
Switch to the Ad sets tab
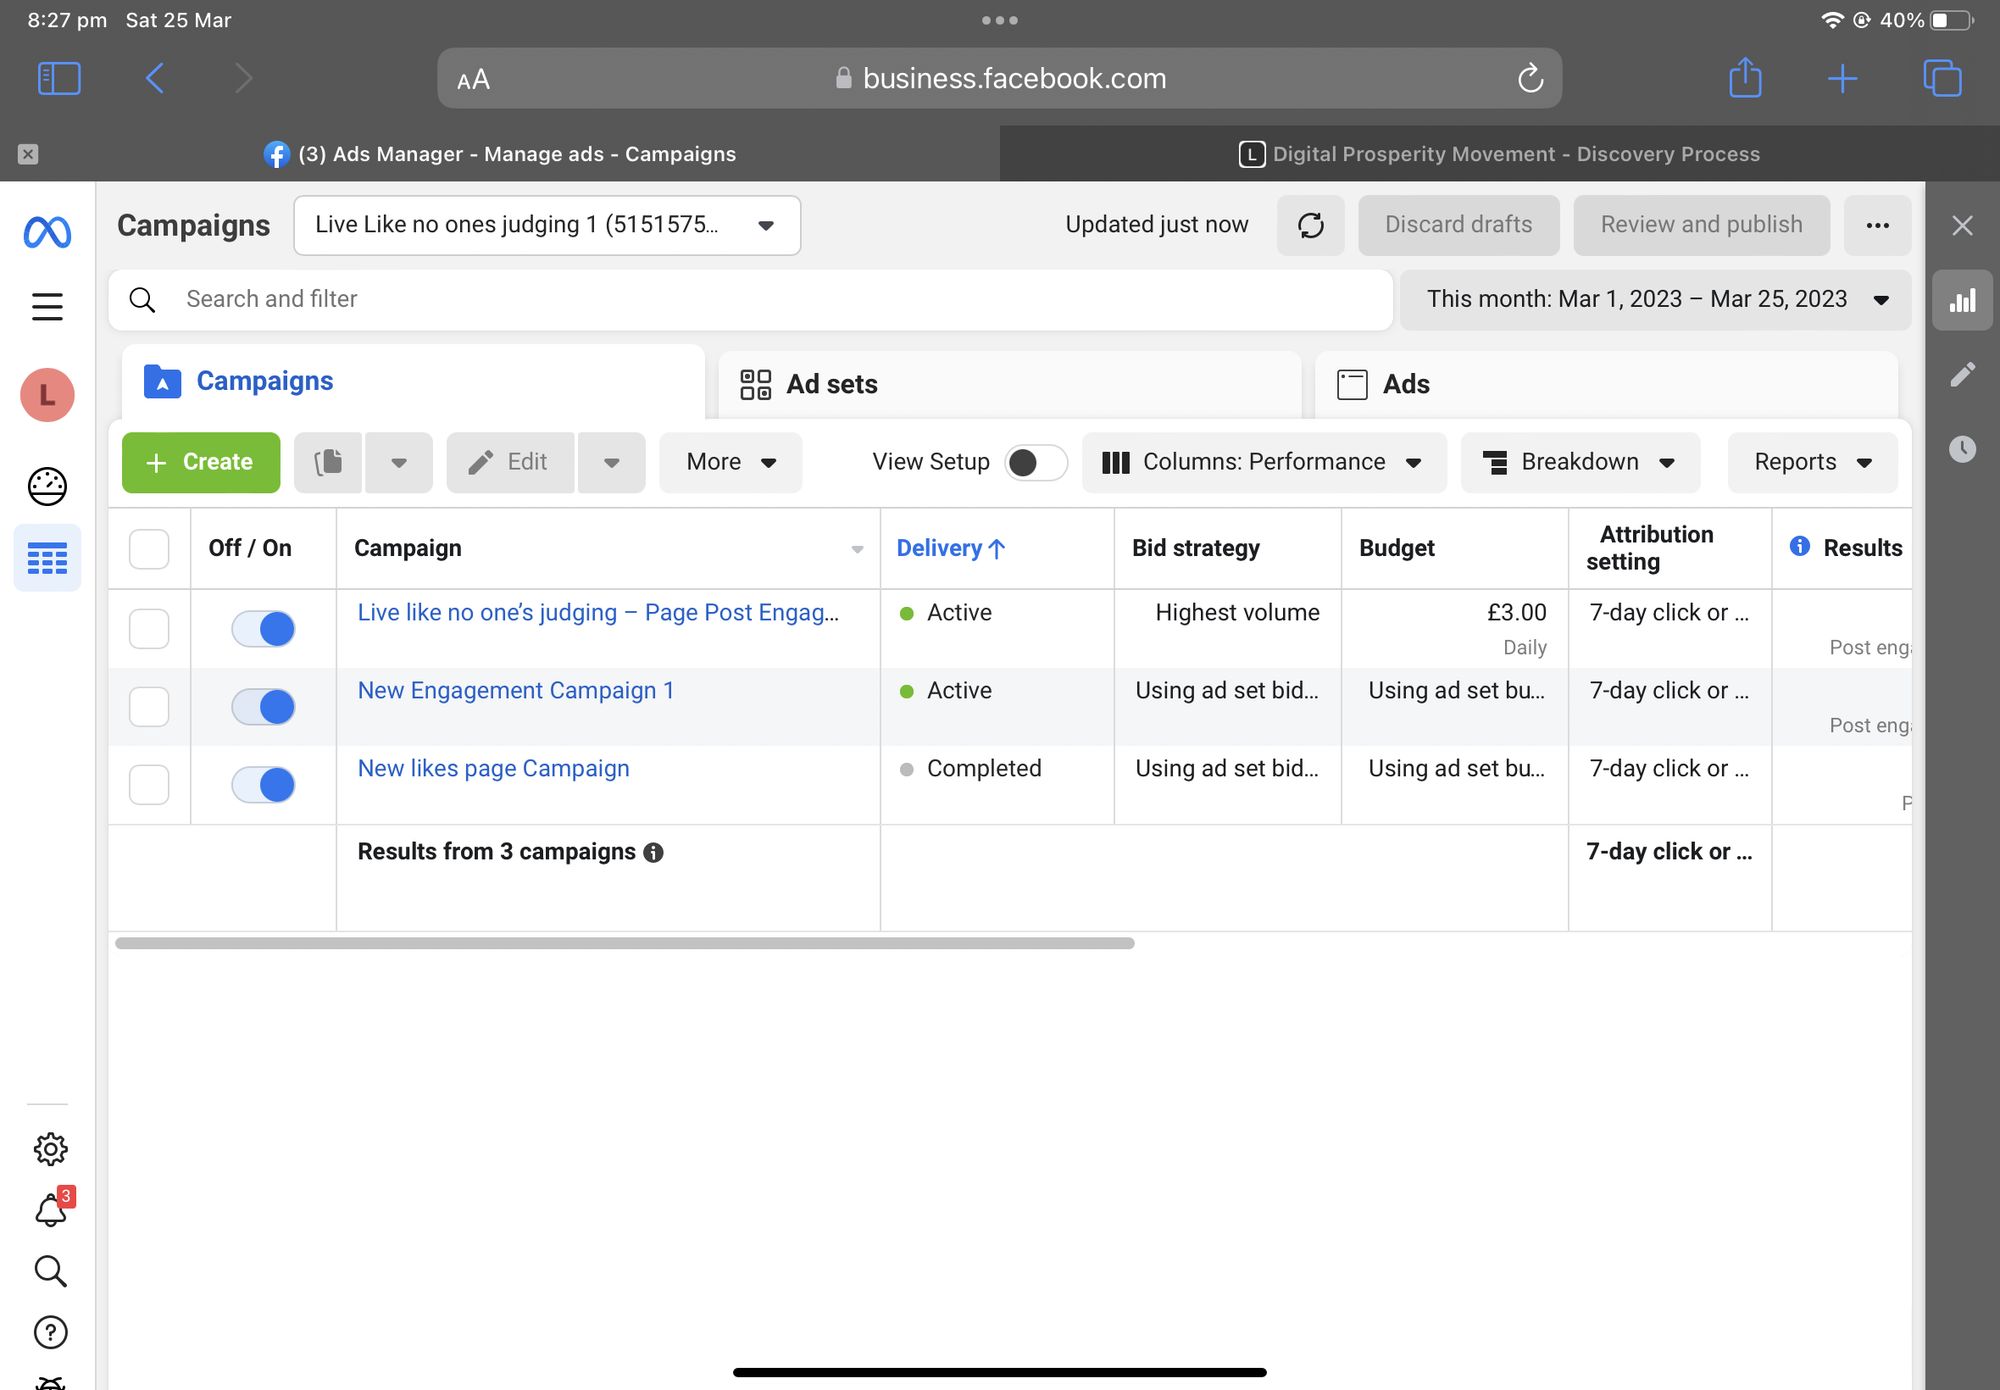pyautogui.click(x=1010, y=384)
